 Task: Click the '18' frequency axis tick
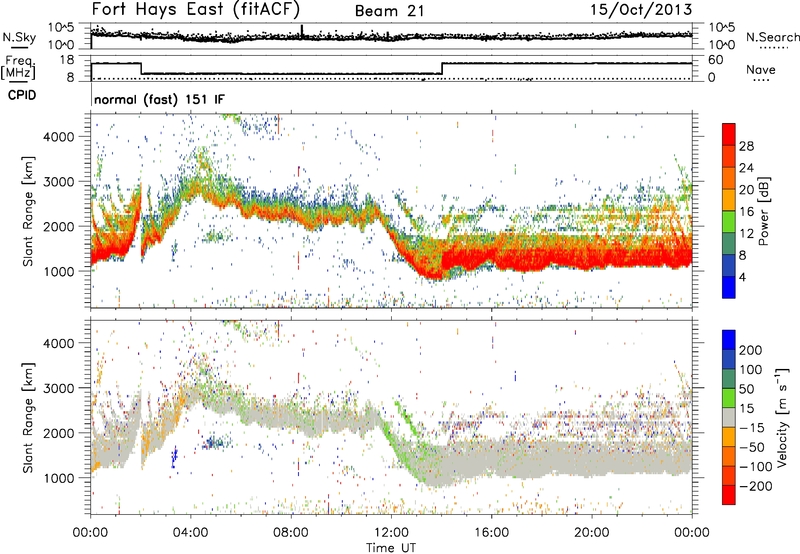click(x=67, y=60)
